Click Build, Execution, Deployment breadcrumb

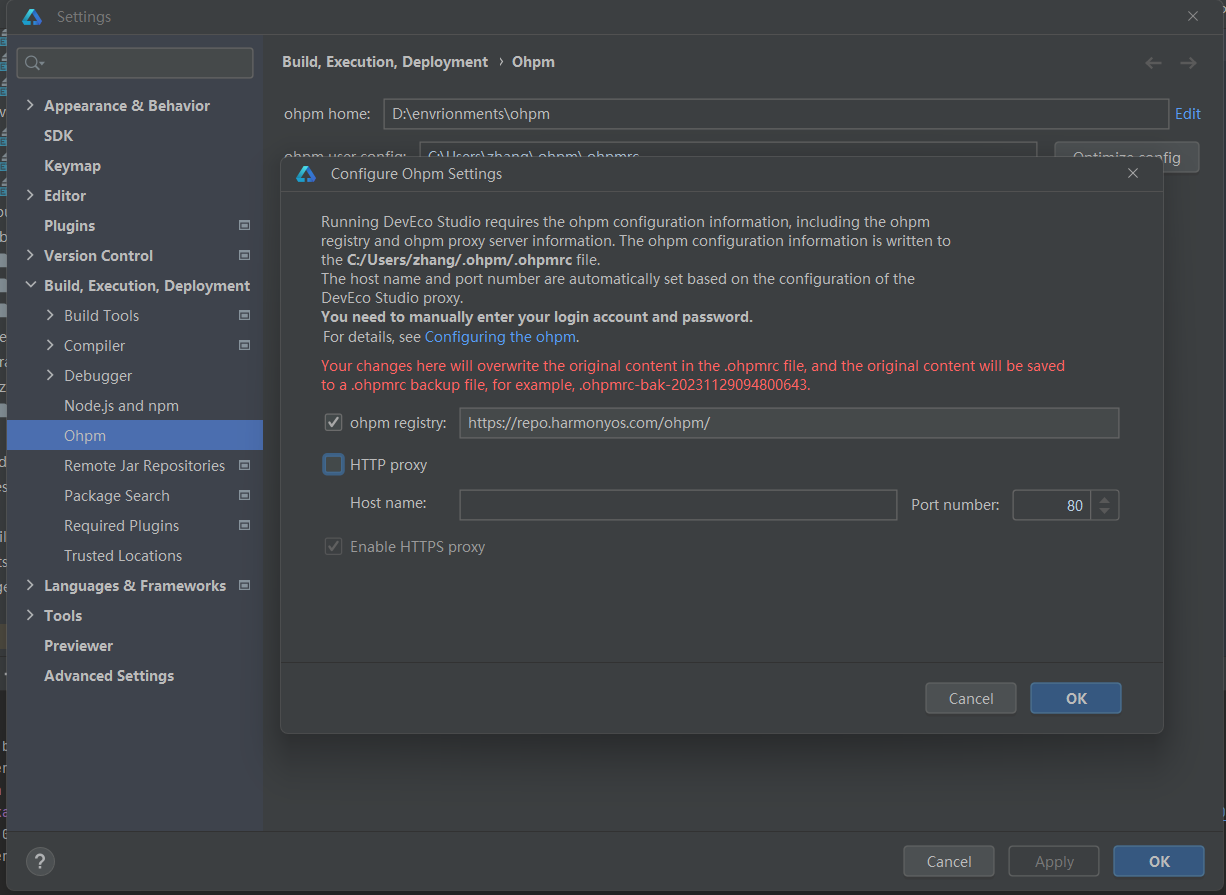pyautogui.click(x=385, y=62)
